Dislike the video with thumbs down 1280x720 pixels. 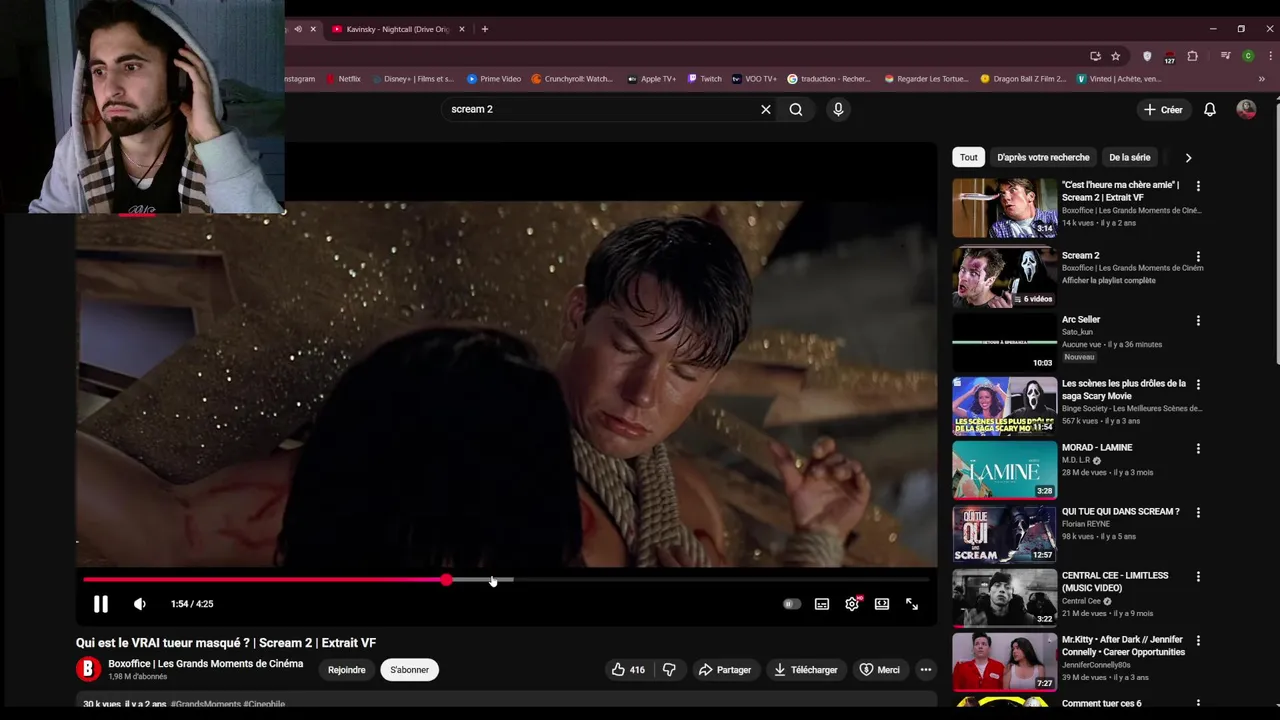click(669, 670)
